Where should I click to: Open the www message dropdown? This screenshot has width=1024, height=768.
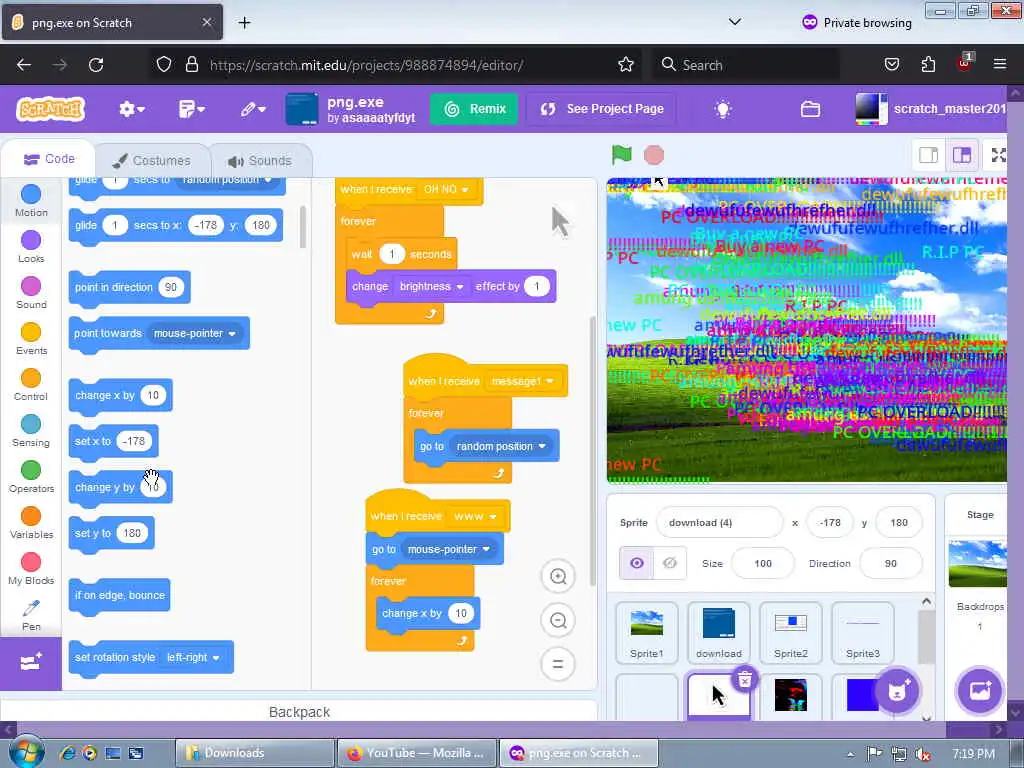(475, 516)
